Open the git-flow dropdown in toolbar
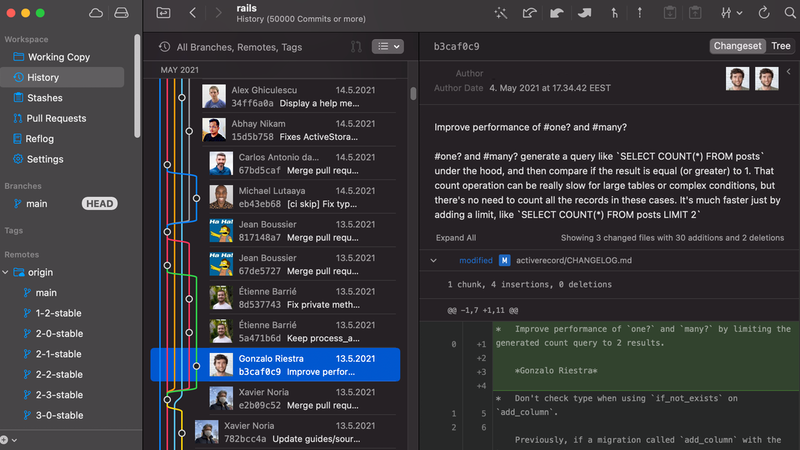Viewport: 800px width, 450px height. click(731, 13)
